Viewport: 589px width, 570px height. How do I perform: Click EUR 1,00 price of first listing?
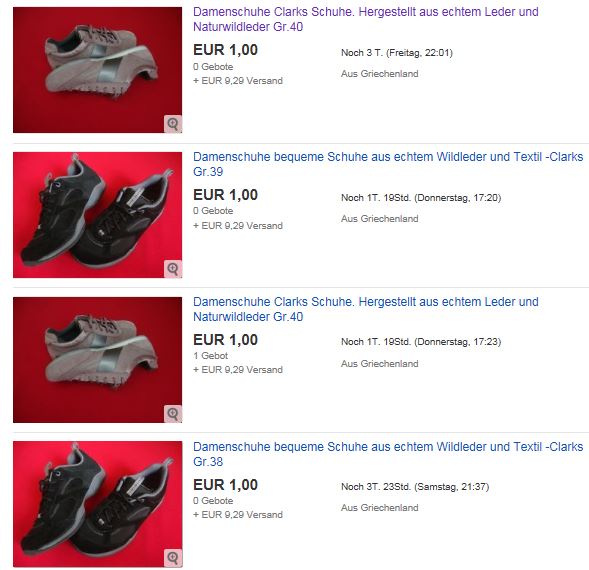[225, 50]
